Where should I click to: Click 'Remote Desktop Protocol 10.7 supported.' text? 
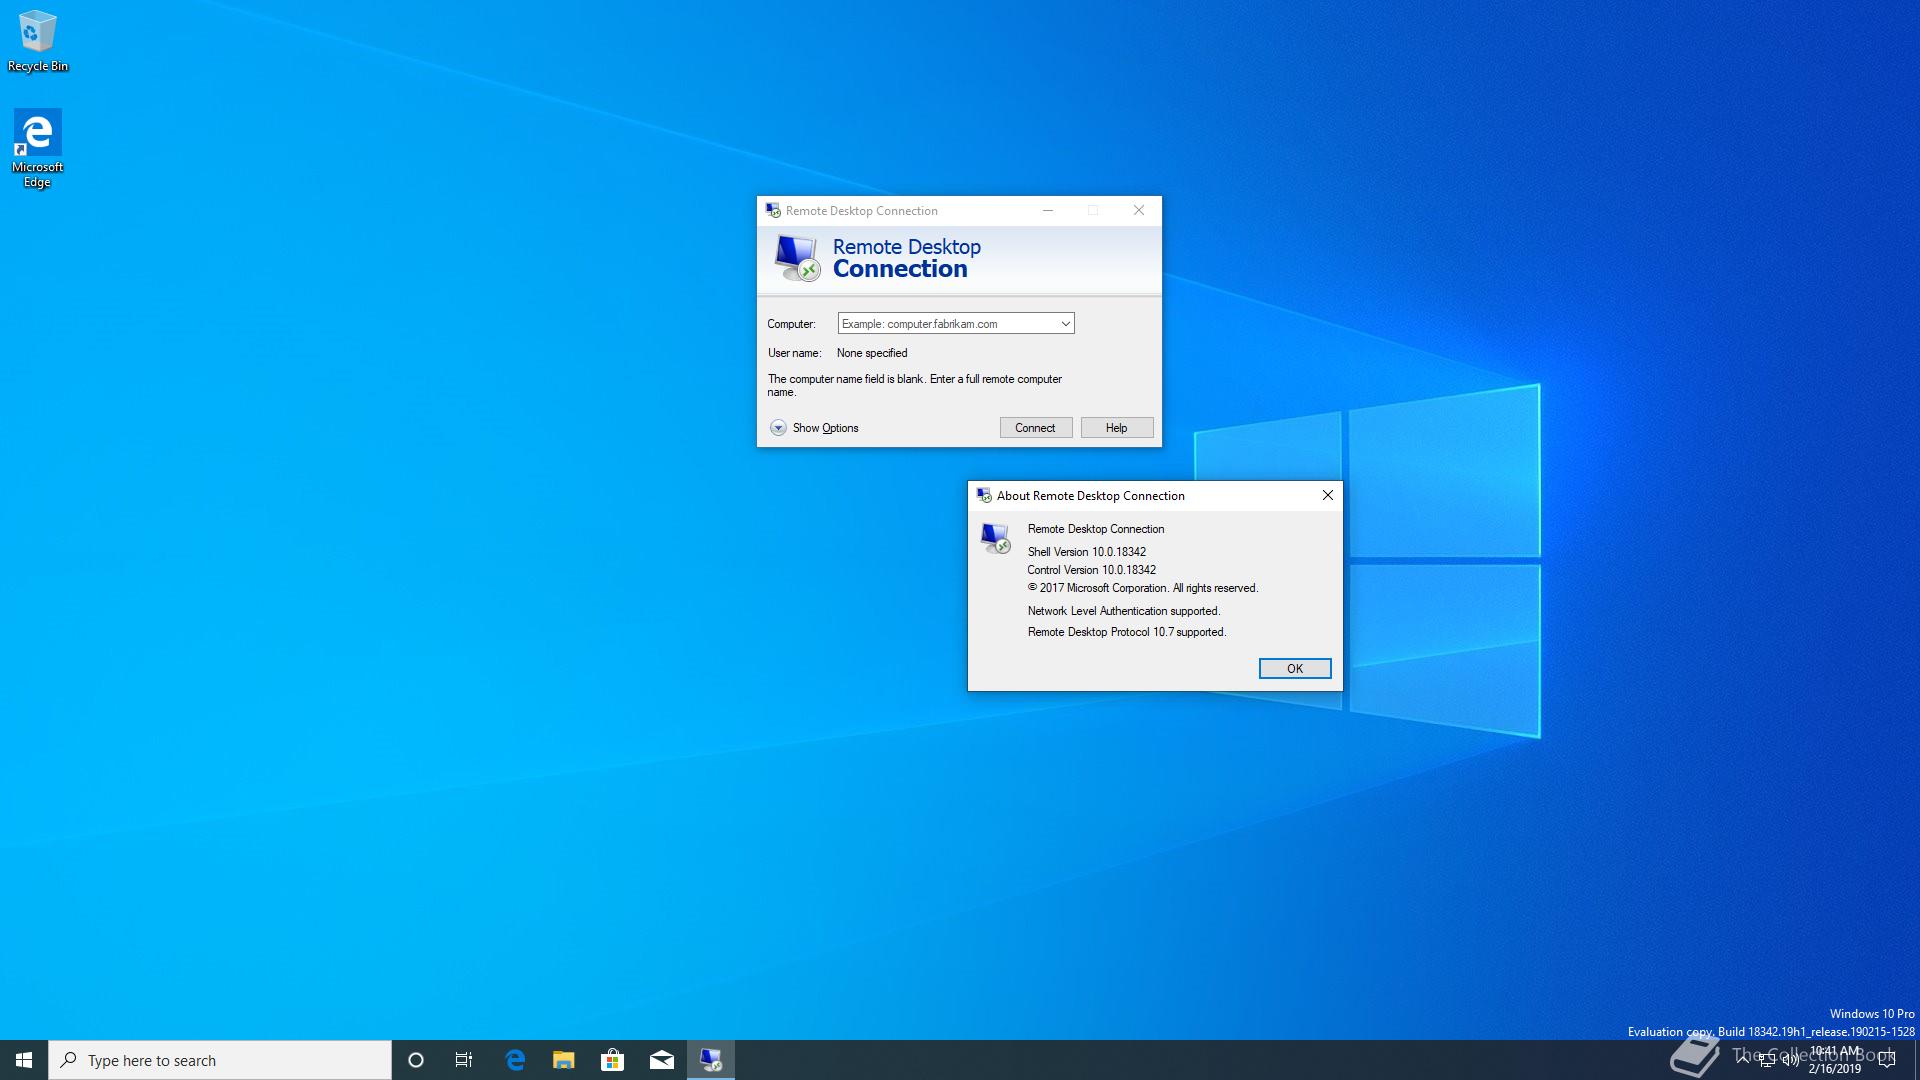(1127, 632)
